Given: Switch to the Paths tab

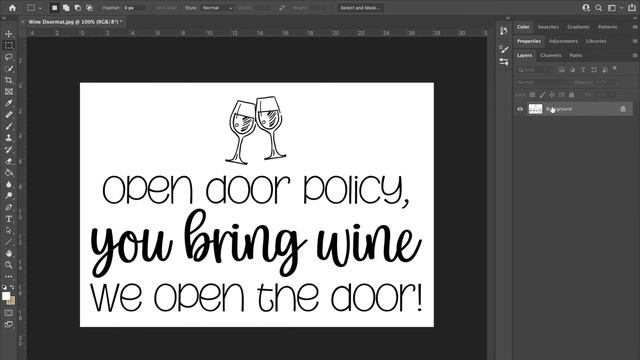Looking at the screenshot, I should 576,56.
